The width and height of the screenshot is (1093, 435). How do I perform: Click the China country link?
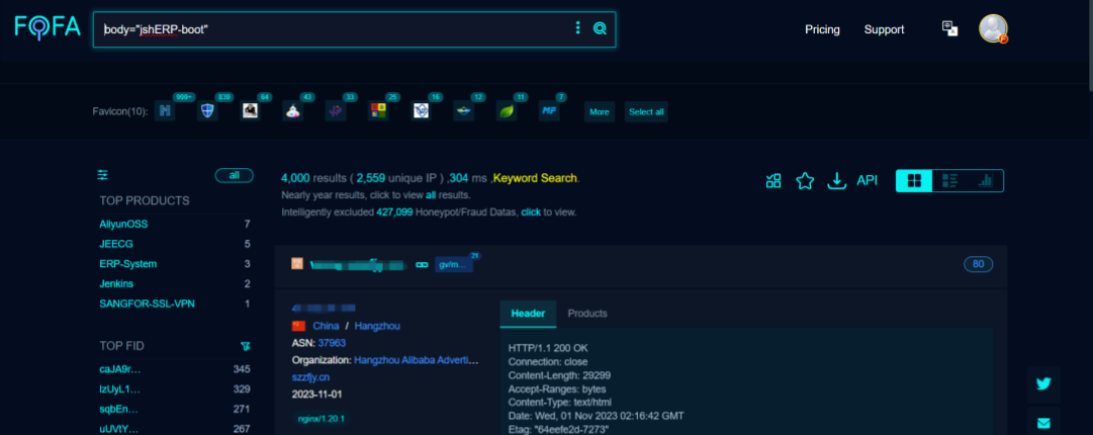pos(326,326)
